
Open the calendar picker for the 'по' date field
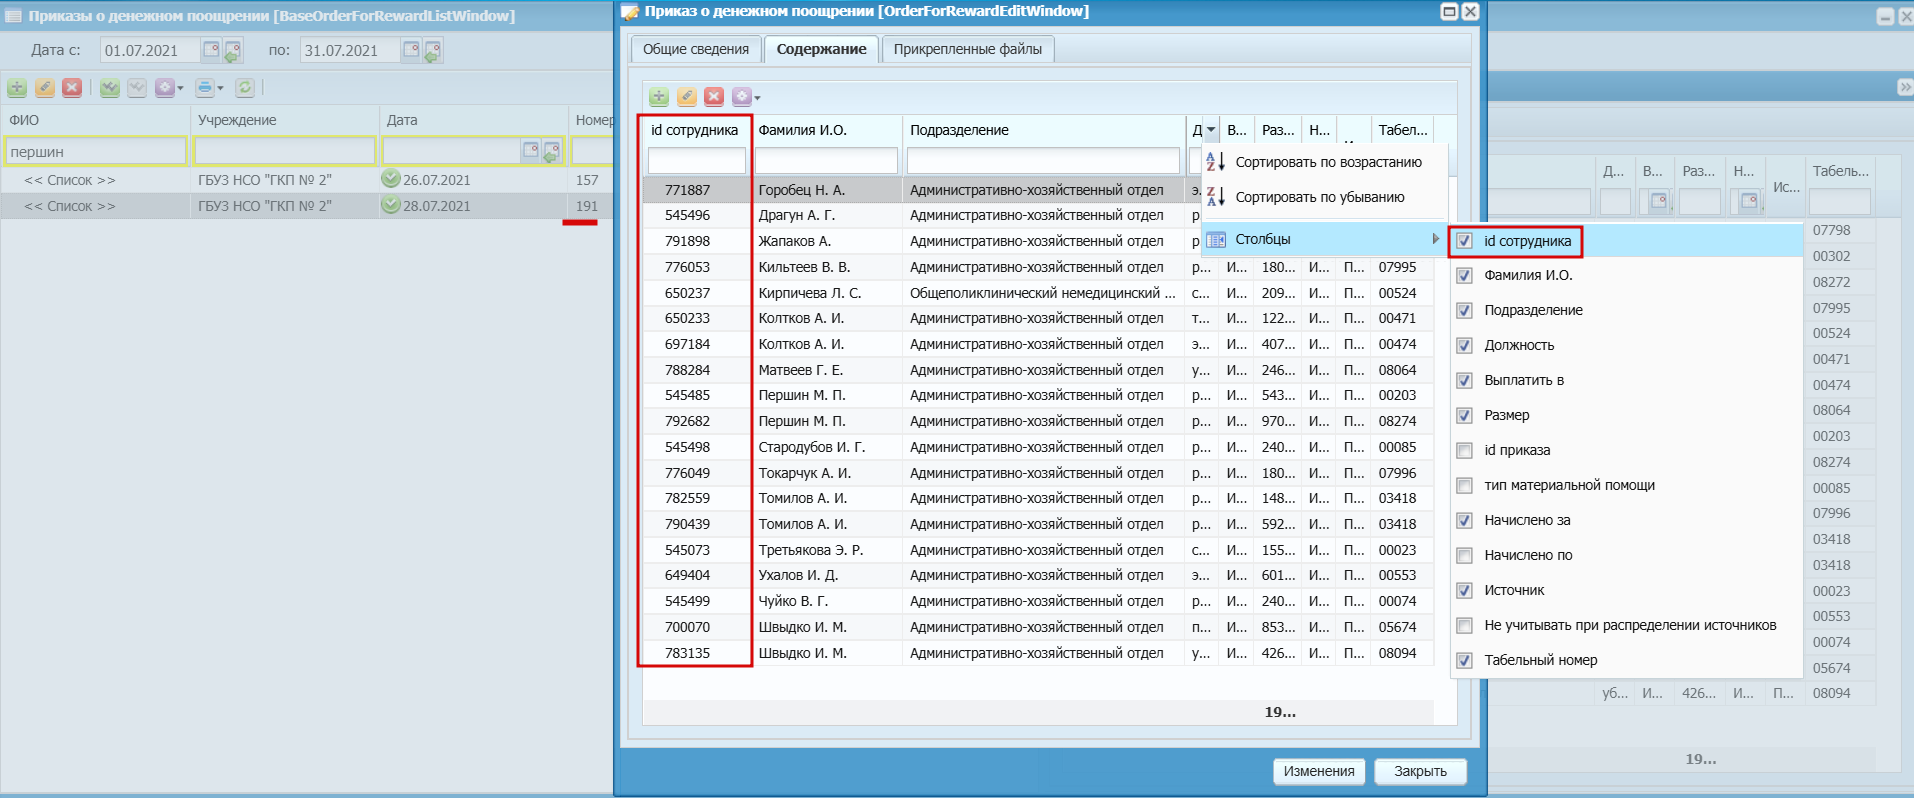tap(411, 50)
